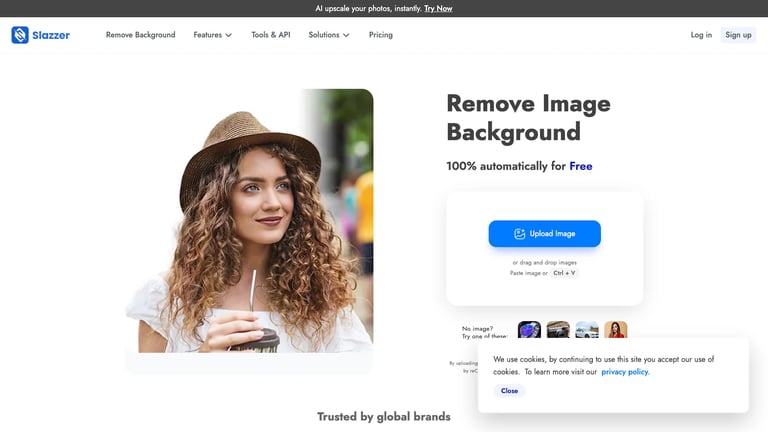Follow the Try Now banner link
768x432 pixels.
tap(438, 8)
